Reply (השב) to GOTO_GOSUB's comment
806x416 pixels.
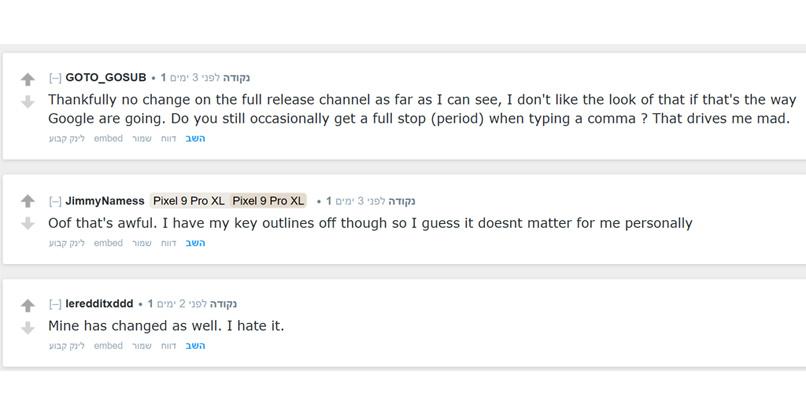pyautogui.click(x=195, y=139)
